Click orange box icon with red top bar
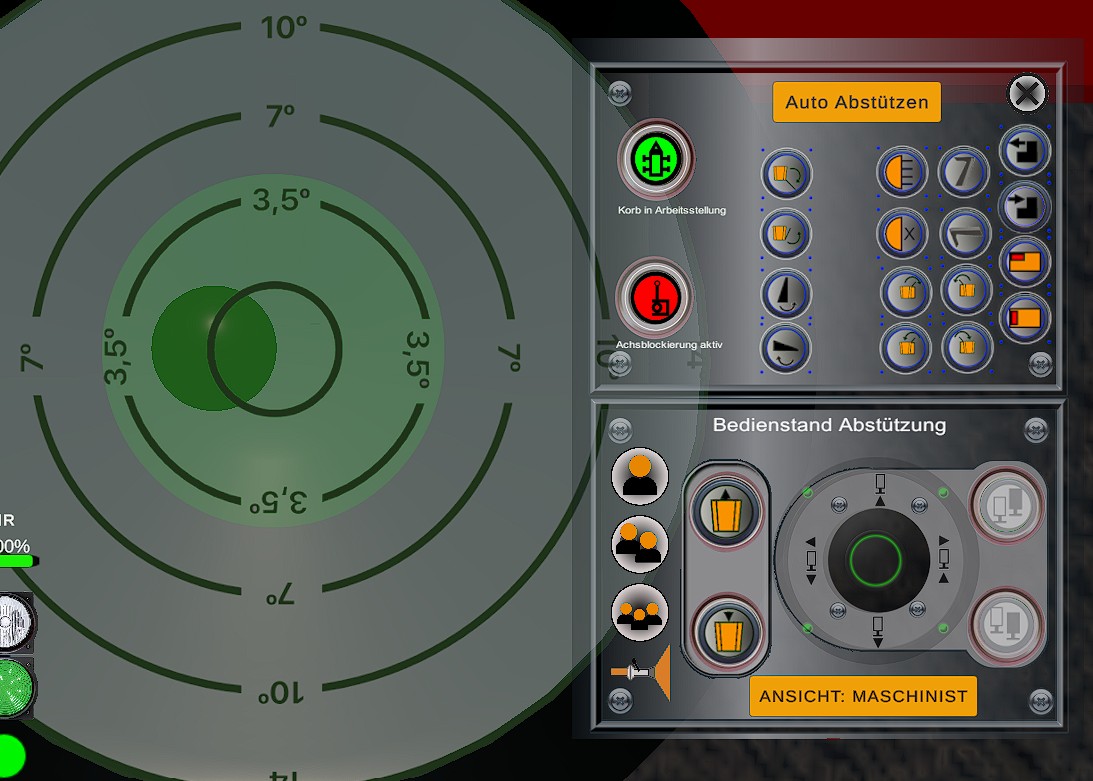1093x781 pixels. 1025,262
